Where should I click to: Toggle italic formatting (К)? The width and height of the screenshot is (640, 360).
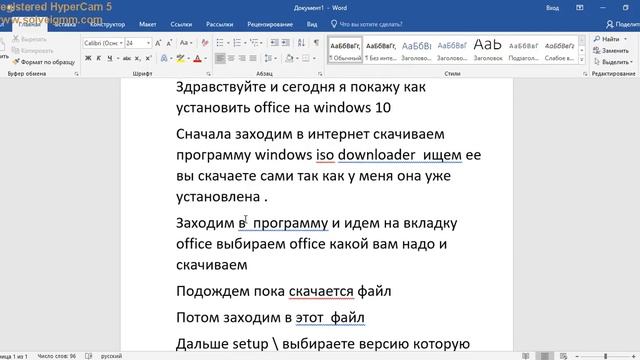pyautogui.click(x=98, y=58)
